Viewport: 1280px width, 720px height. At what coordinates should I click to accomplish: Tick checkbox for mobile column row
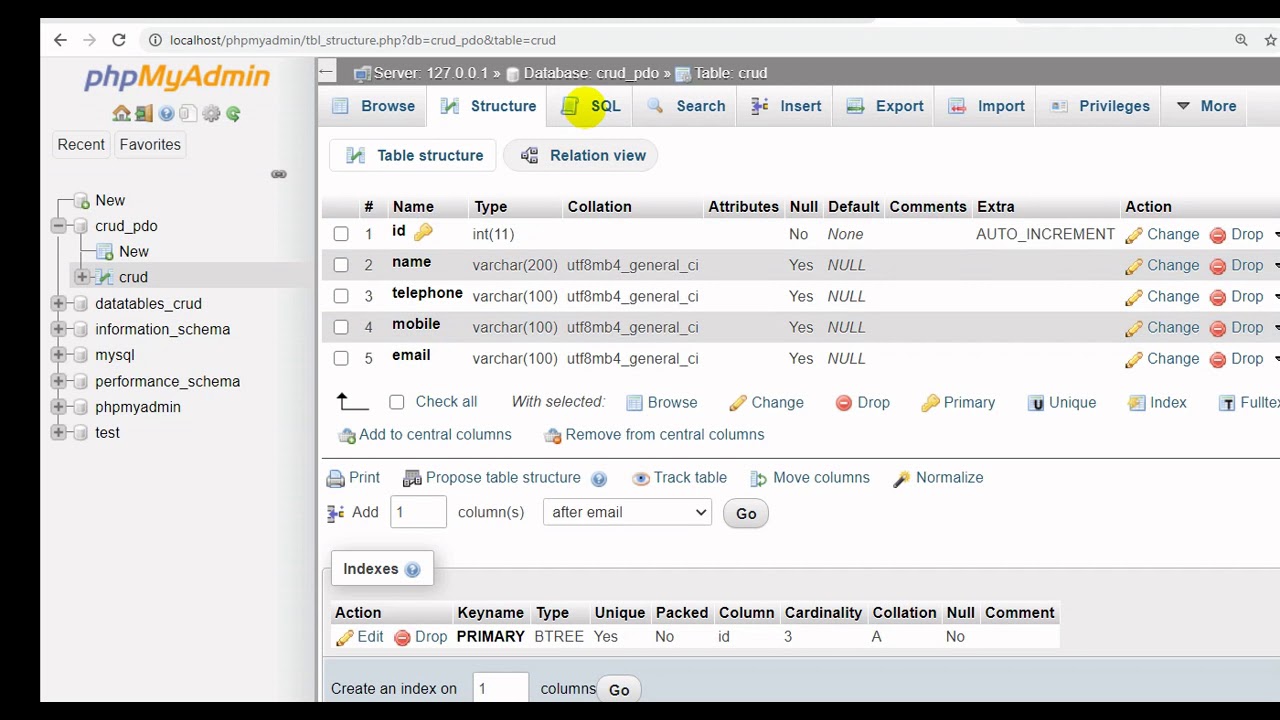pyautogui.click(x=341, y=327)
